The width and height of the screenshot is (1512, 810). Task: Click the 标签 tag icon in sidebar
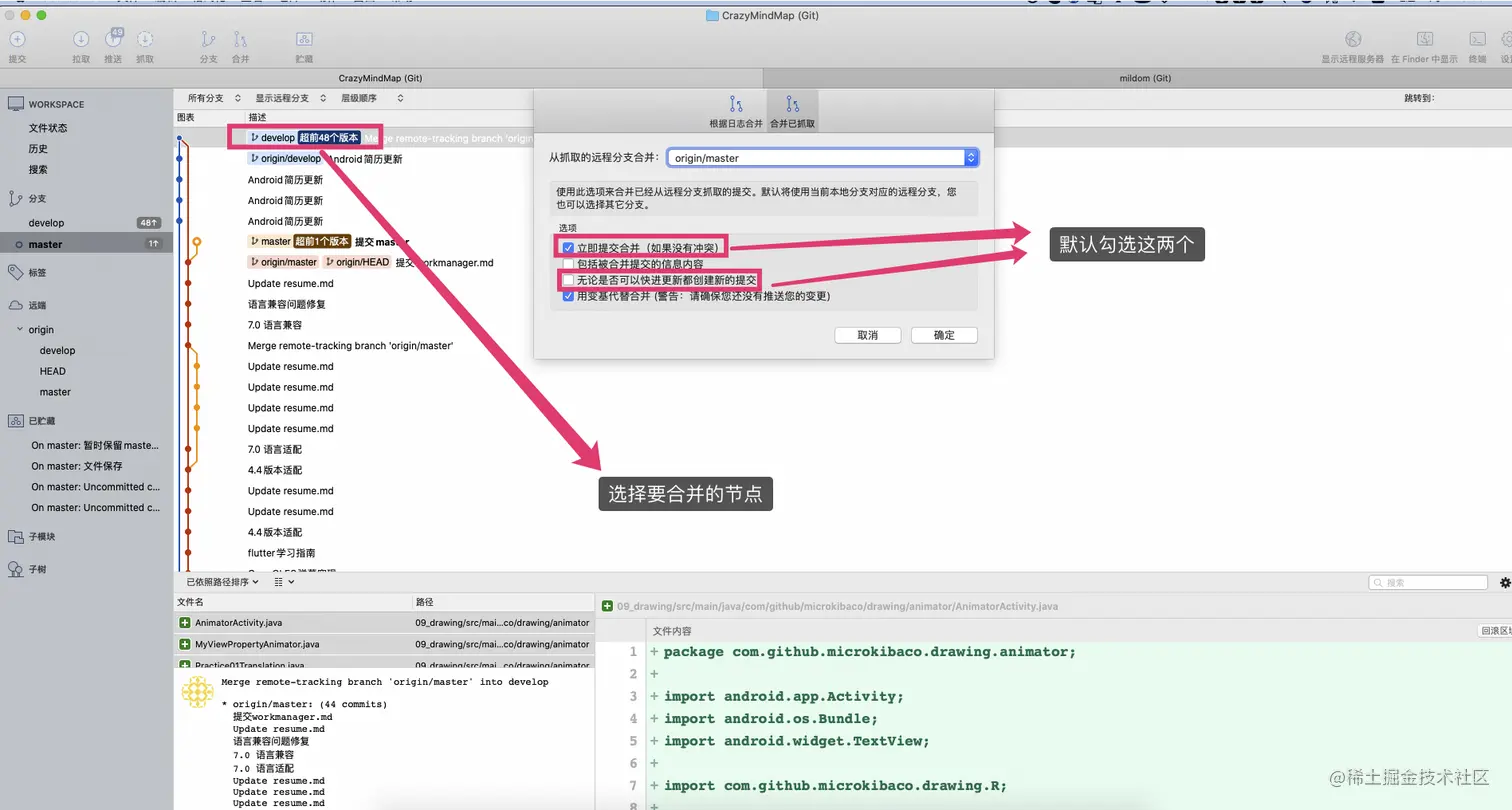click(15, 272)
